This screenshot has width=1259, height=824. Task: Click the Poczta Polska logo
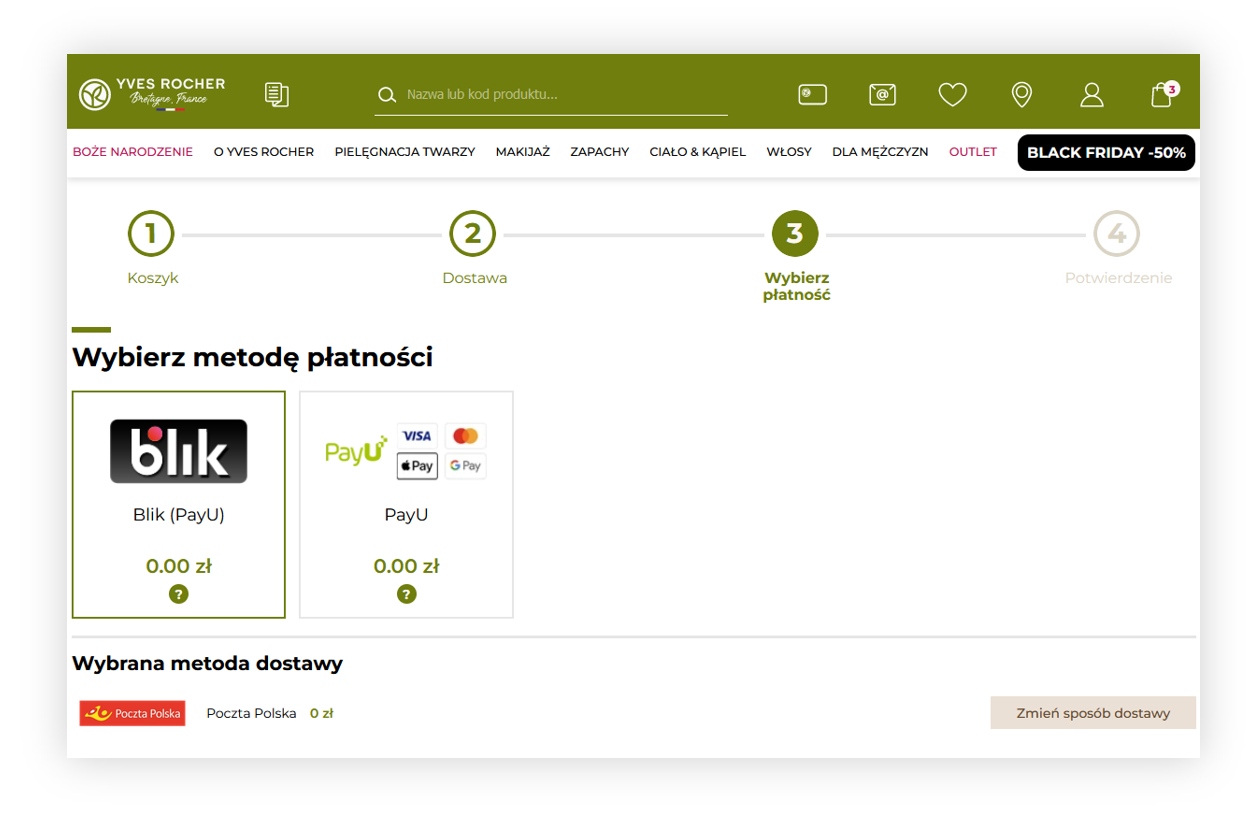[x=133, y=714]
